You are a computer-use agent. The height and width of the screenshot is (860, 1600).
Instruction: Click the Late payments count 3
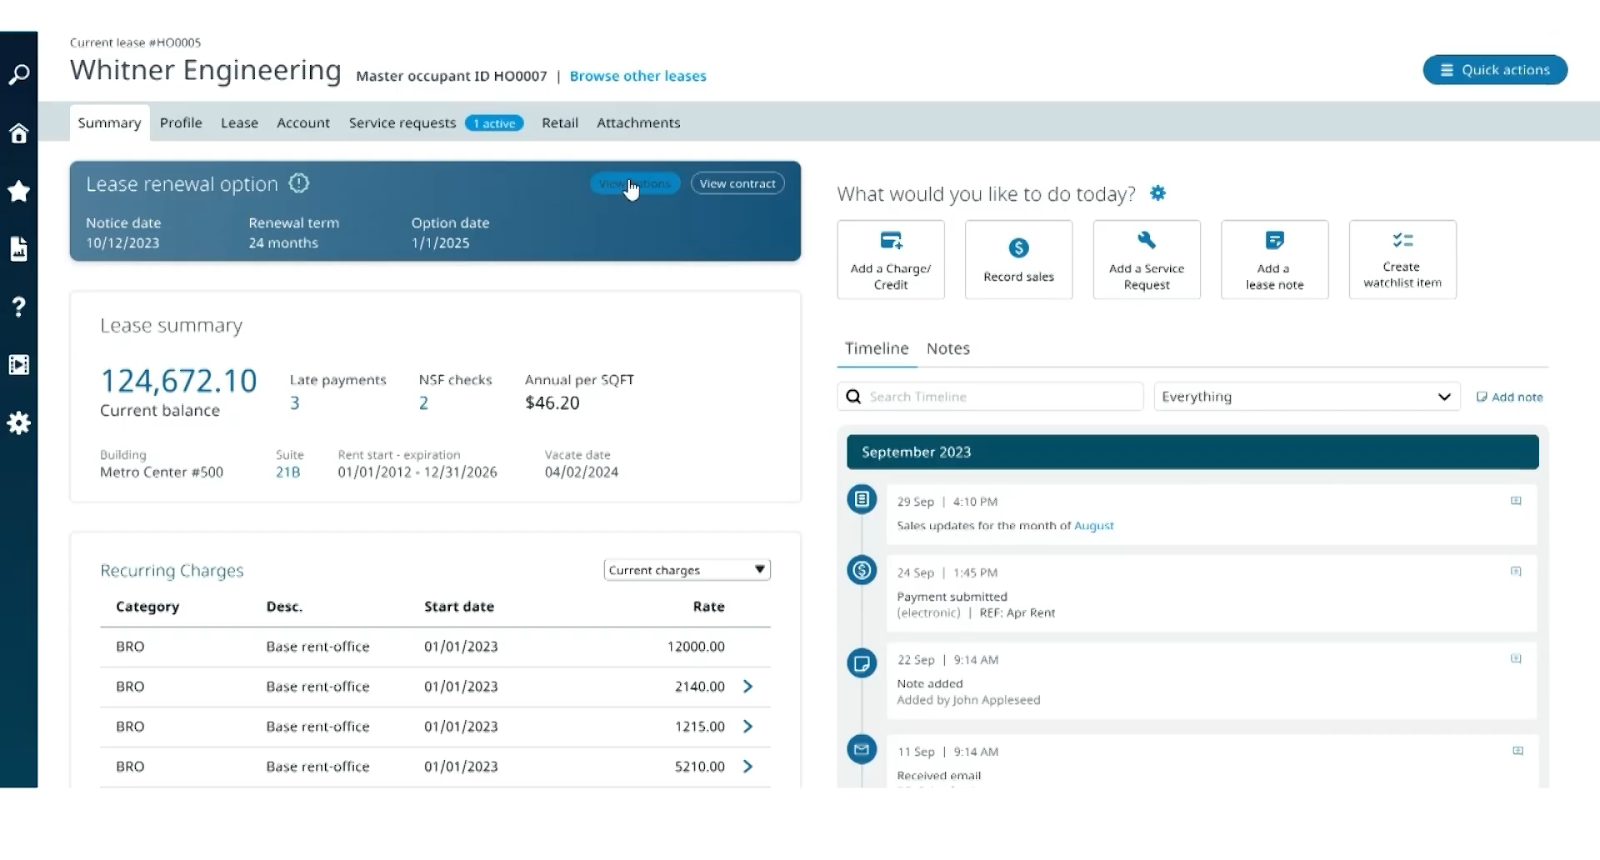pyautogui.click(x=295, y=403)
